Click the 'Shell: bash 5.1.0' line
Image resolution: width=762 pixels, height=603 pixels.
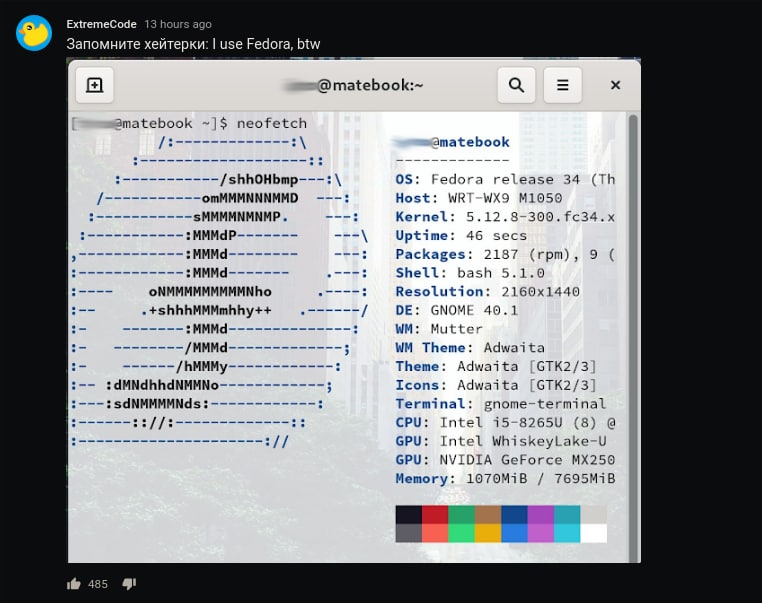tap(470, 273)
